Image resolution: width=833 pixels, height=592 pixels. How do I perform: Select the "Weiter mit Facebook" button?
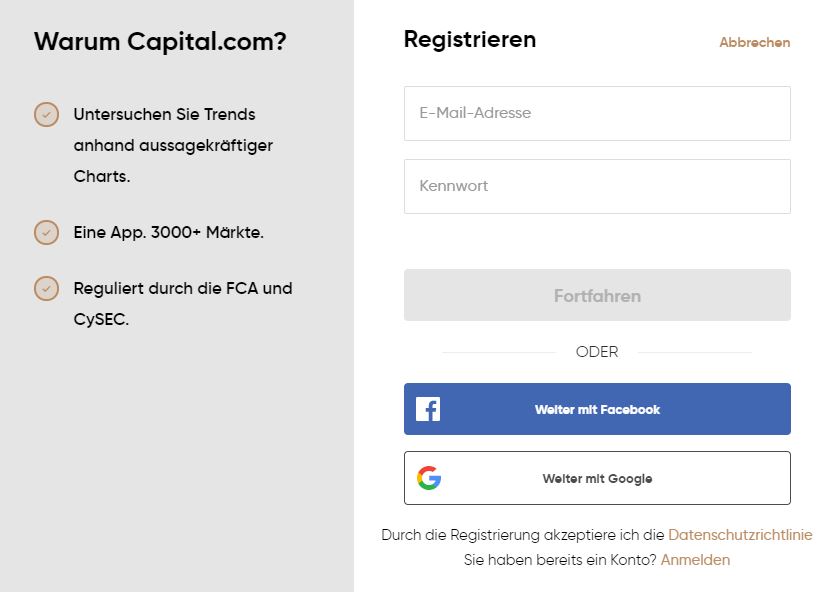[x=597, y=408]
